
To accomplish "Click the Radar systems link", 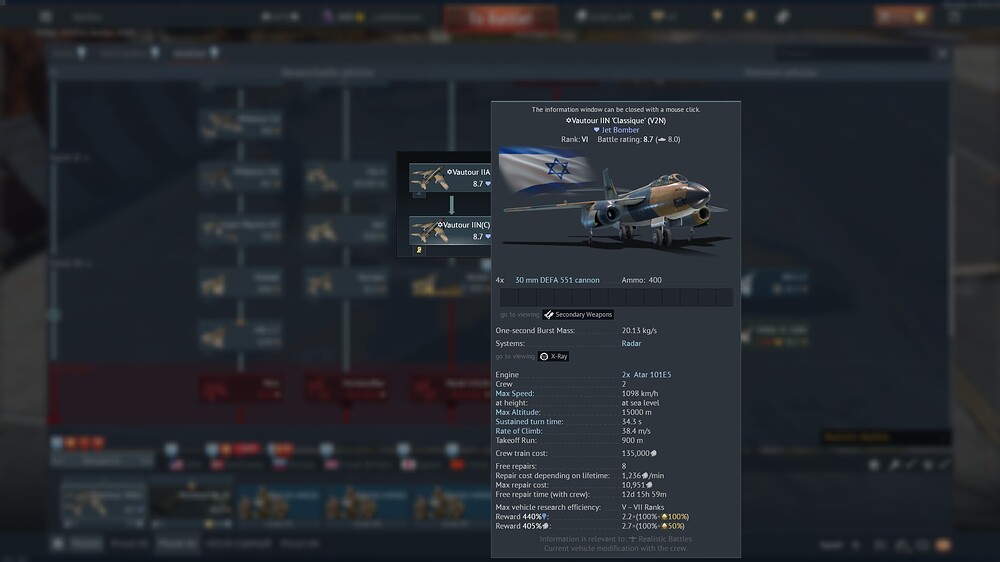I will click(x=631, y=343).
